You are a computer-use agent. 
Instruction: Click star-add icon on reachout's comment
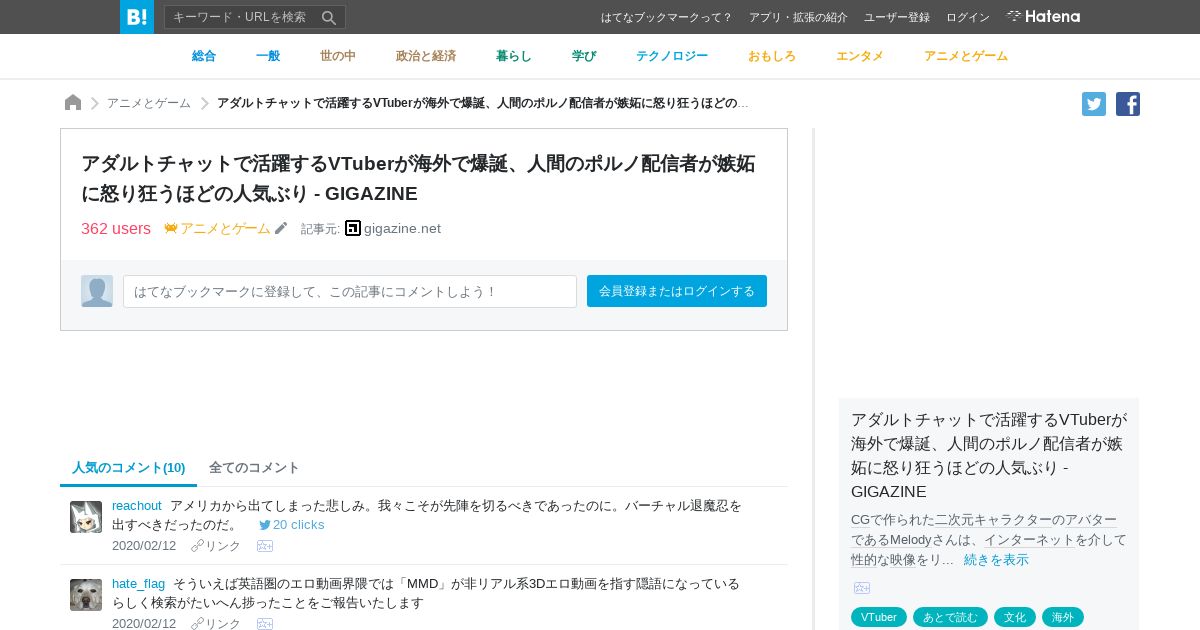pos(265,546)
